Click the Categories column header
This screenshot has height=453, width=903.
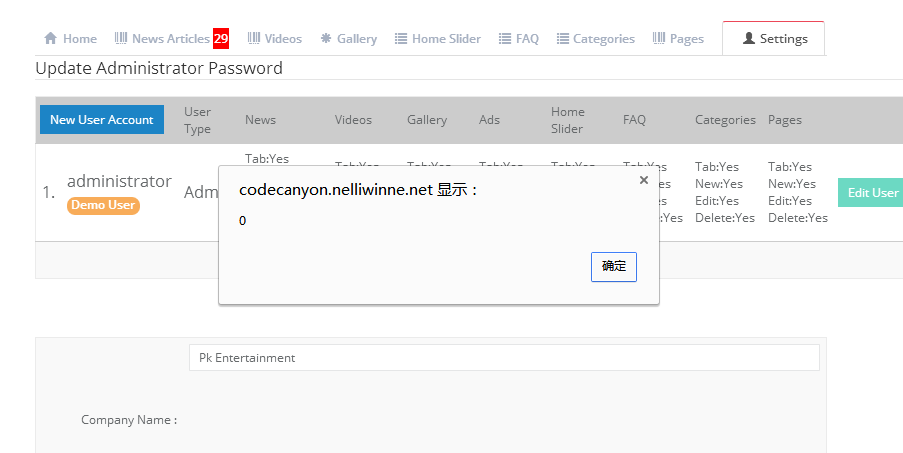[x=725, y=120]
